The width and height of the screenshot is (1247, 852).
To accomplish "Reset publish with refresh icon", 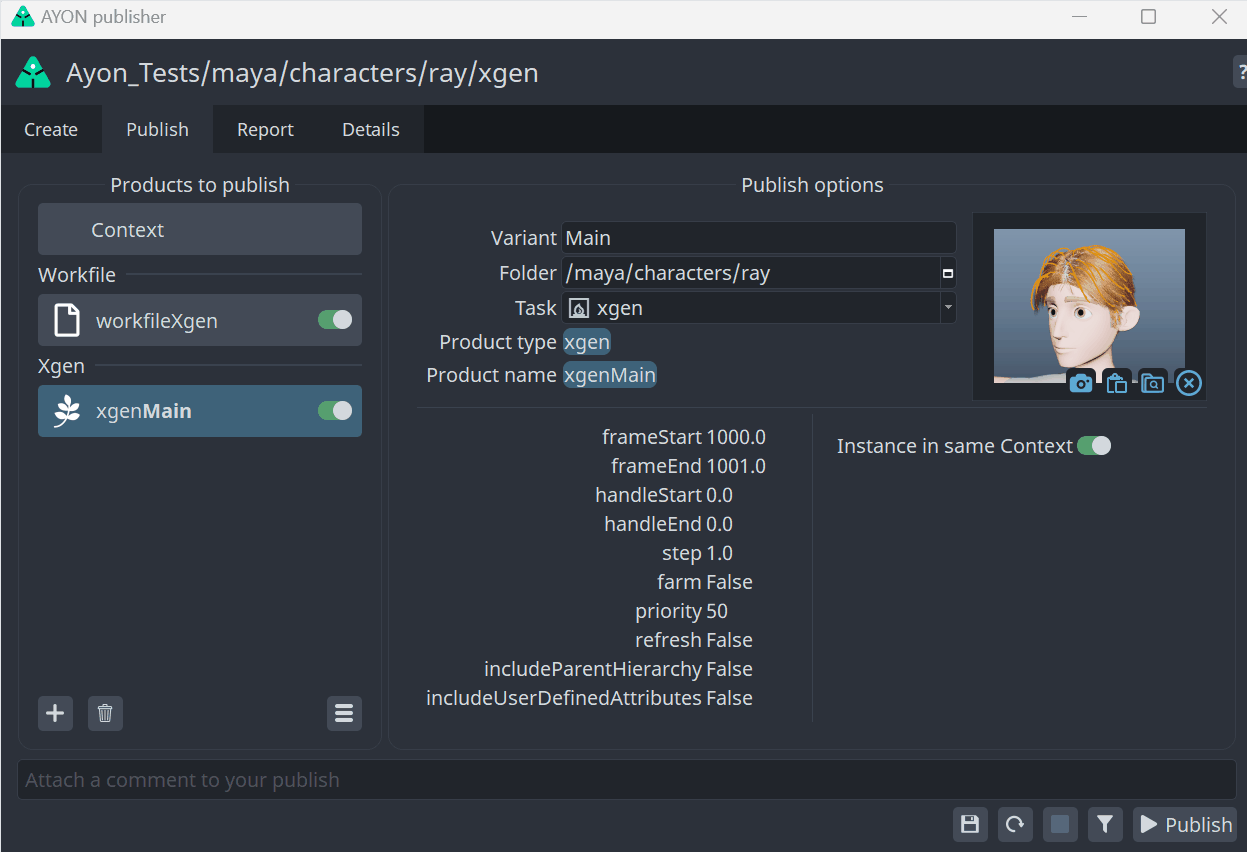I will click(1015, 824).
